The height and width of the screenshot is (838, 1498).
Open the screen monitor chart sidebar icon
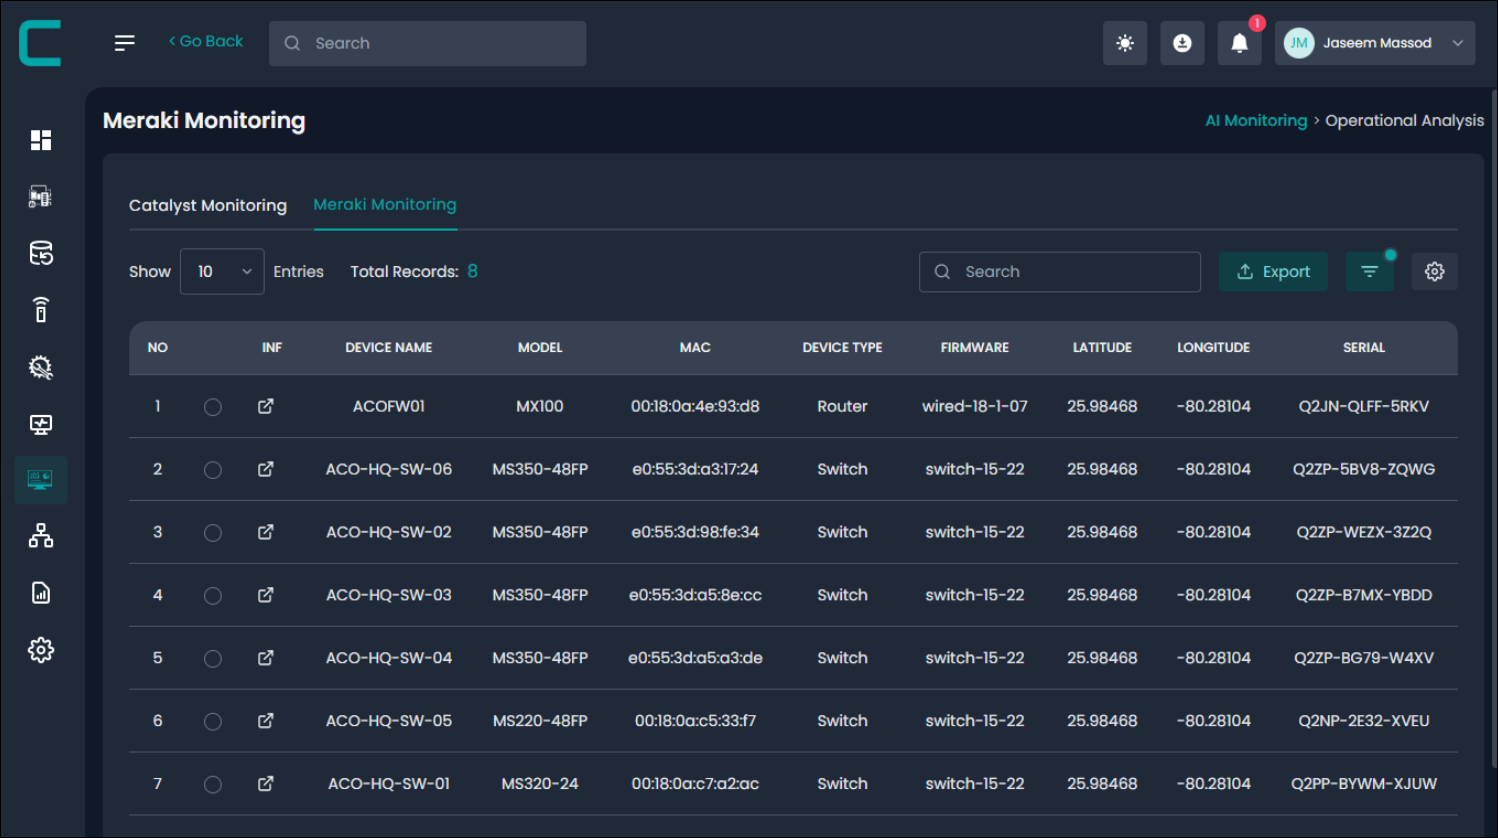click(41, 424)
